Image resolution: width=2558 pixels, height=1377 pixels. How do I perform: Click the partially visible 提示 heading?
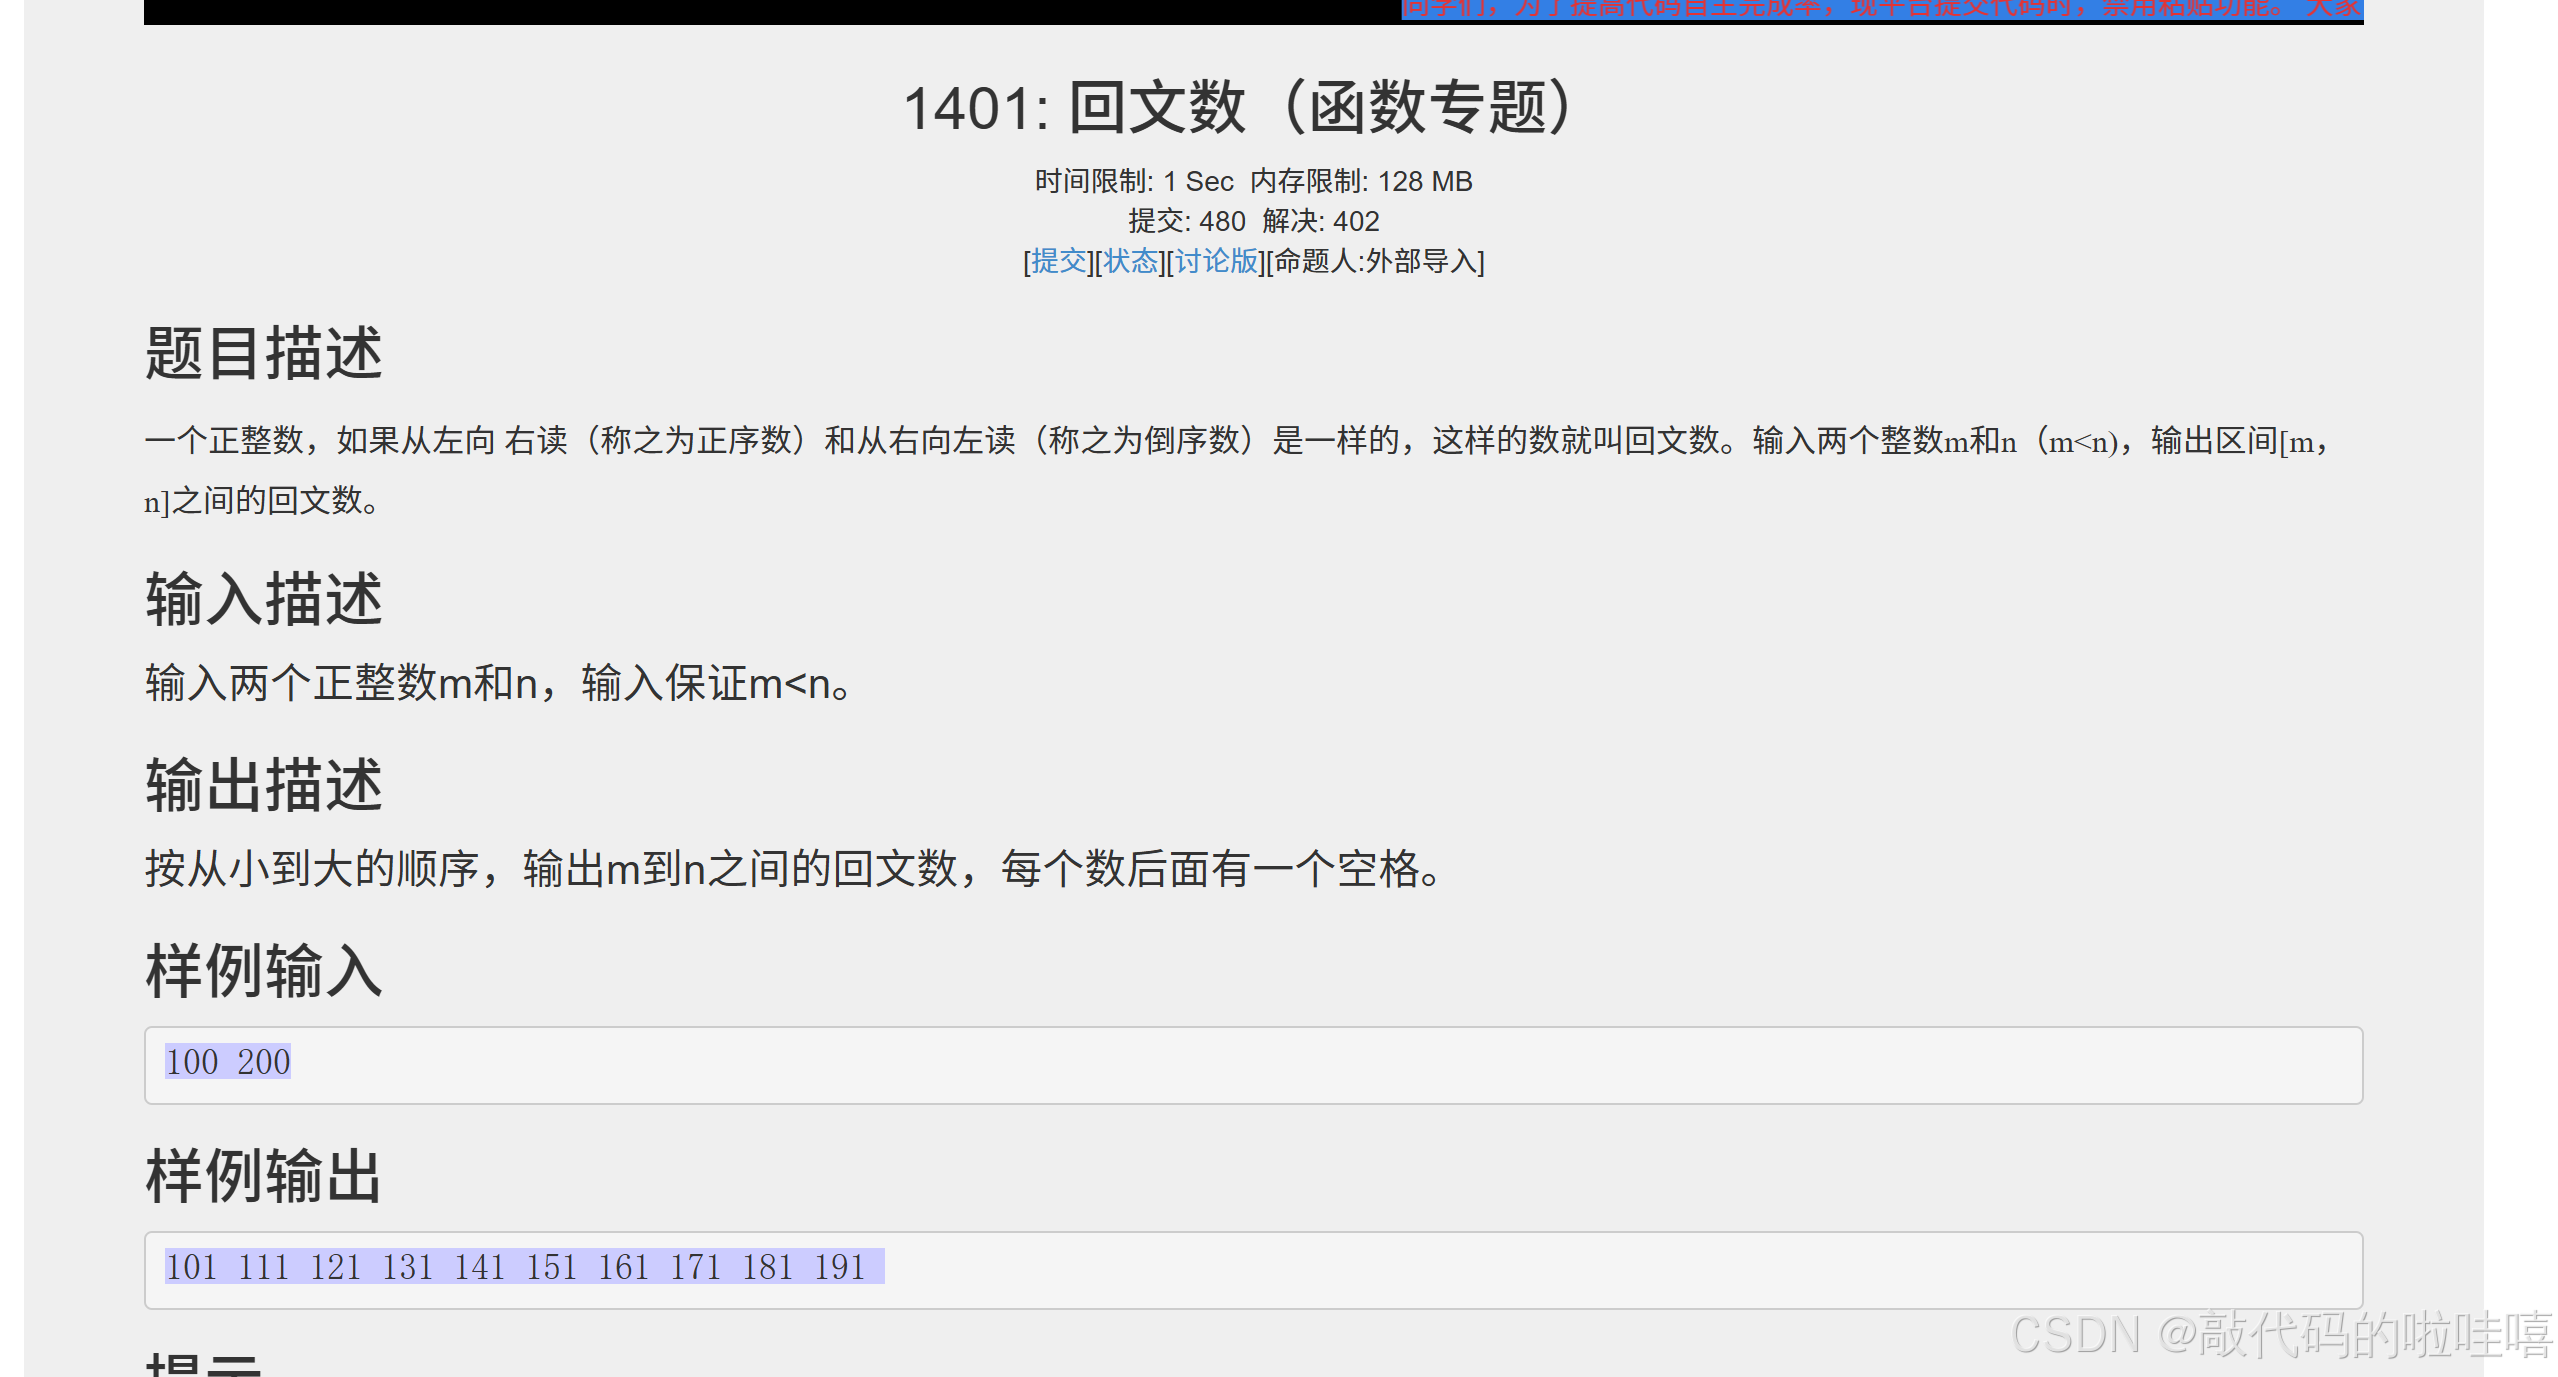[x=204, y=1366]
